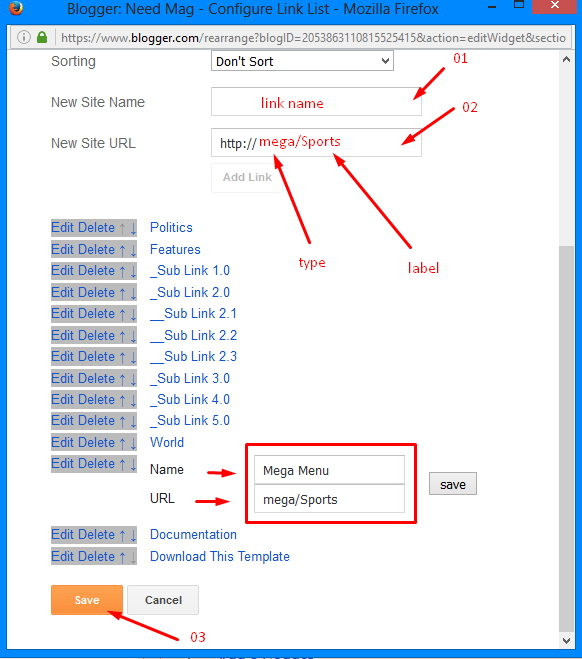The height and width of the screenshot is (659, 582).
Task: Click the site information icon in address bar
Action: pyautogui.click(x=24, y=37)
